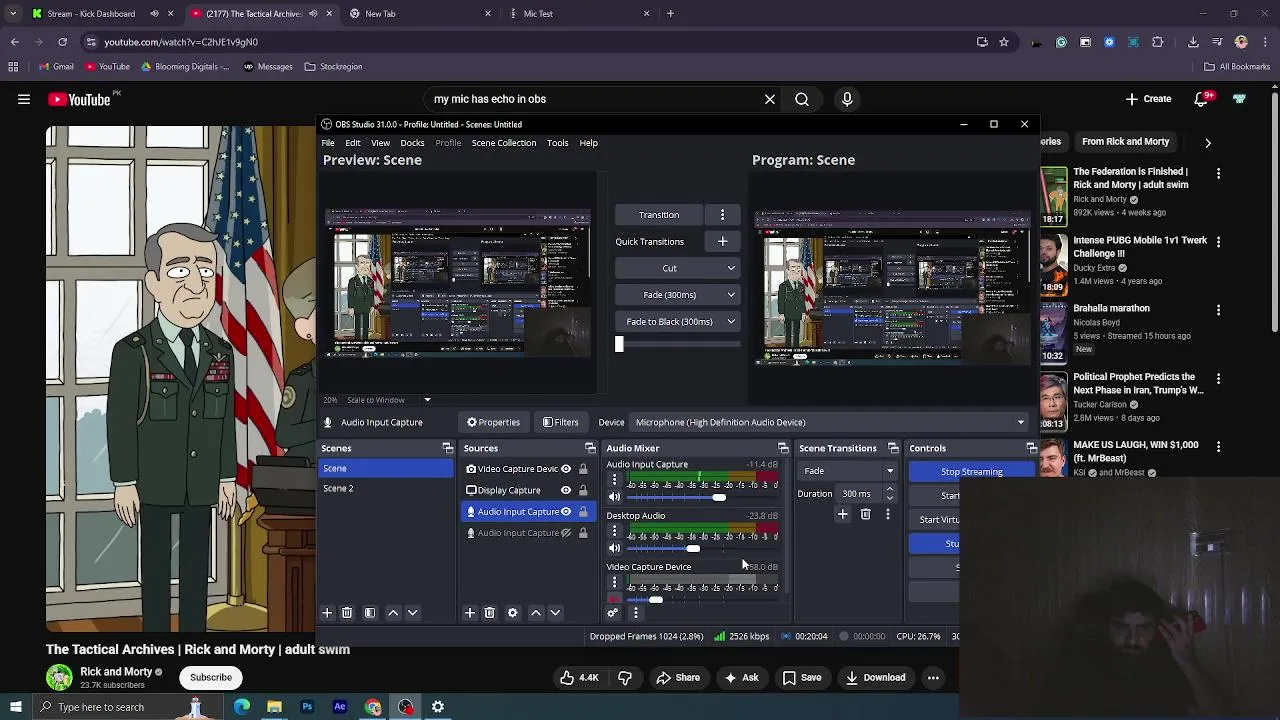Open the OBS Help menu
Image resolution: width=1280 pixels, height=720 pixels.
[588, 143]
